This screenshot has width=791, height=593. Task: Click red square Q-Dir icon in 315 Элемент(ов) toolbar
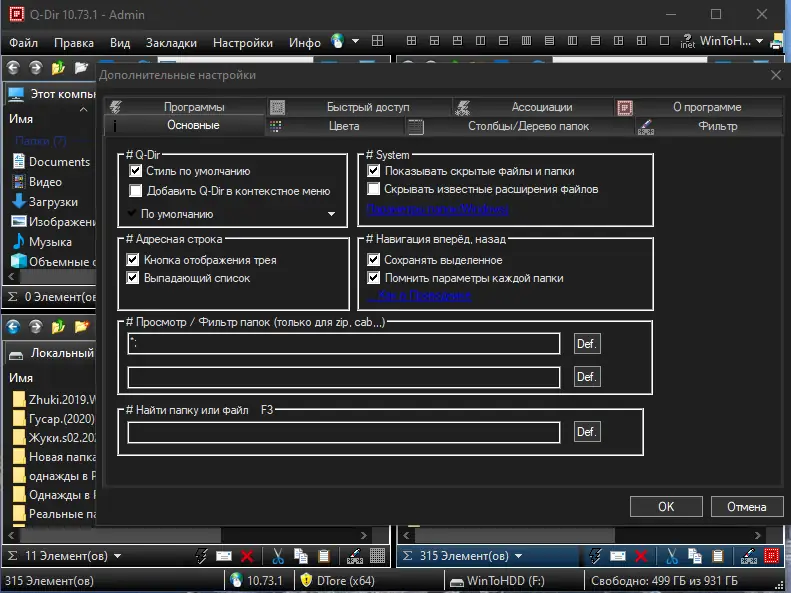pyautogui.click(x=772, y=556)
